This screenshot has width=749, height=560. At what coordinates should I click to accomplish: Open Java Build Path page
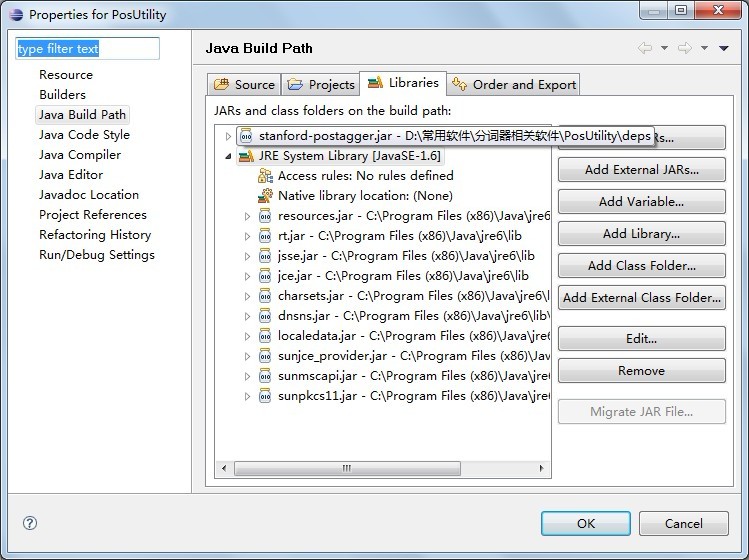click(83, 115)
